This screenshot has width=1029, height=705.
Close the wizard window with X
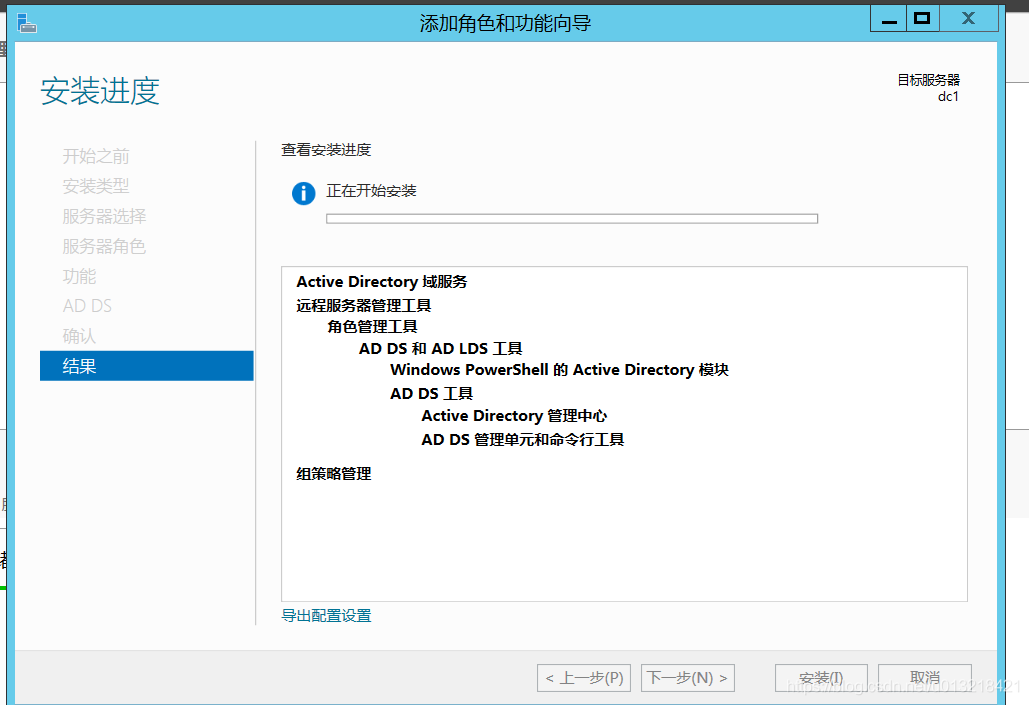pyautogui.click(x=969, y=18)
